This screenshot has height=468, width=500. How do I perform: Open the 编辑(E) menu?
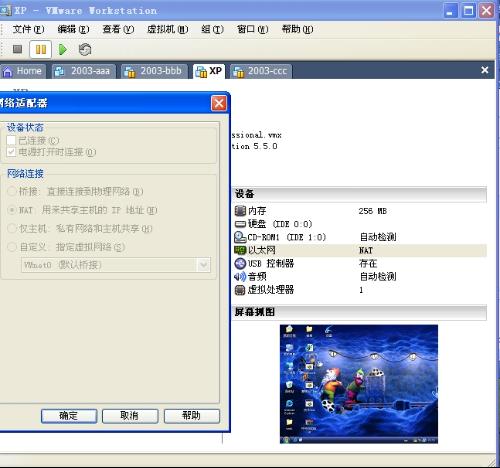[x=73, y=29]
